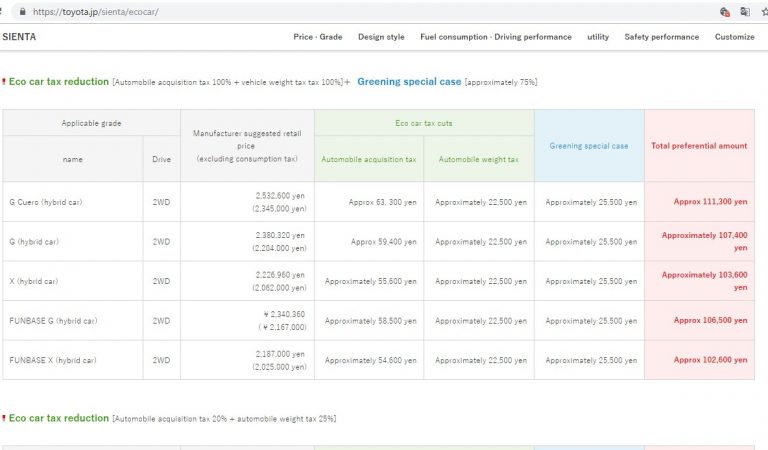Open the utility menu item
Viewport: 768px width, 450px height.
click(598, 37)
